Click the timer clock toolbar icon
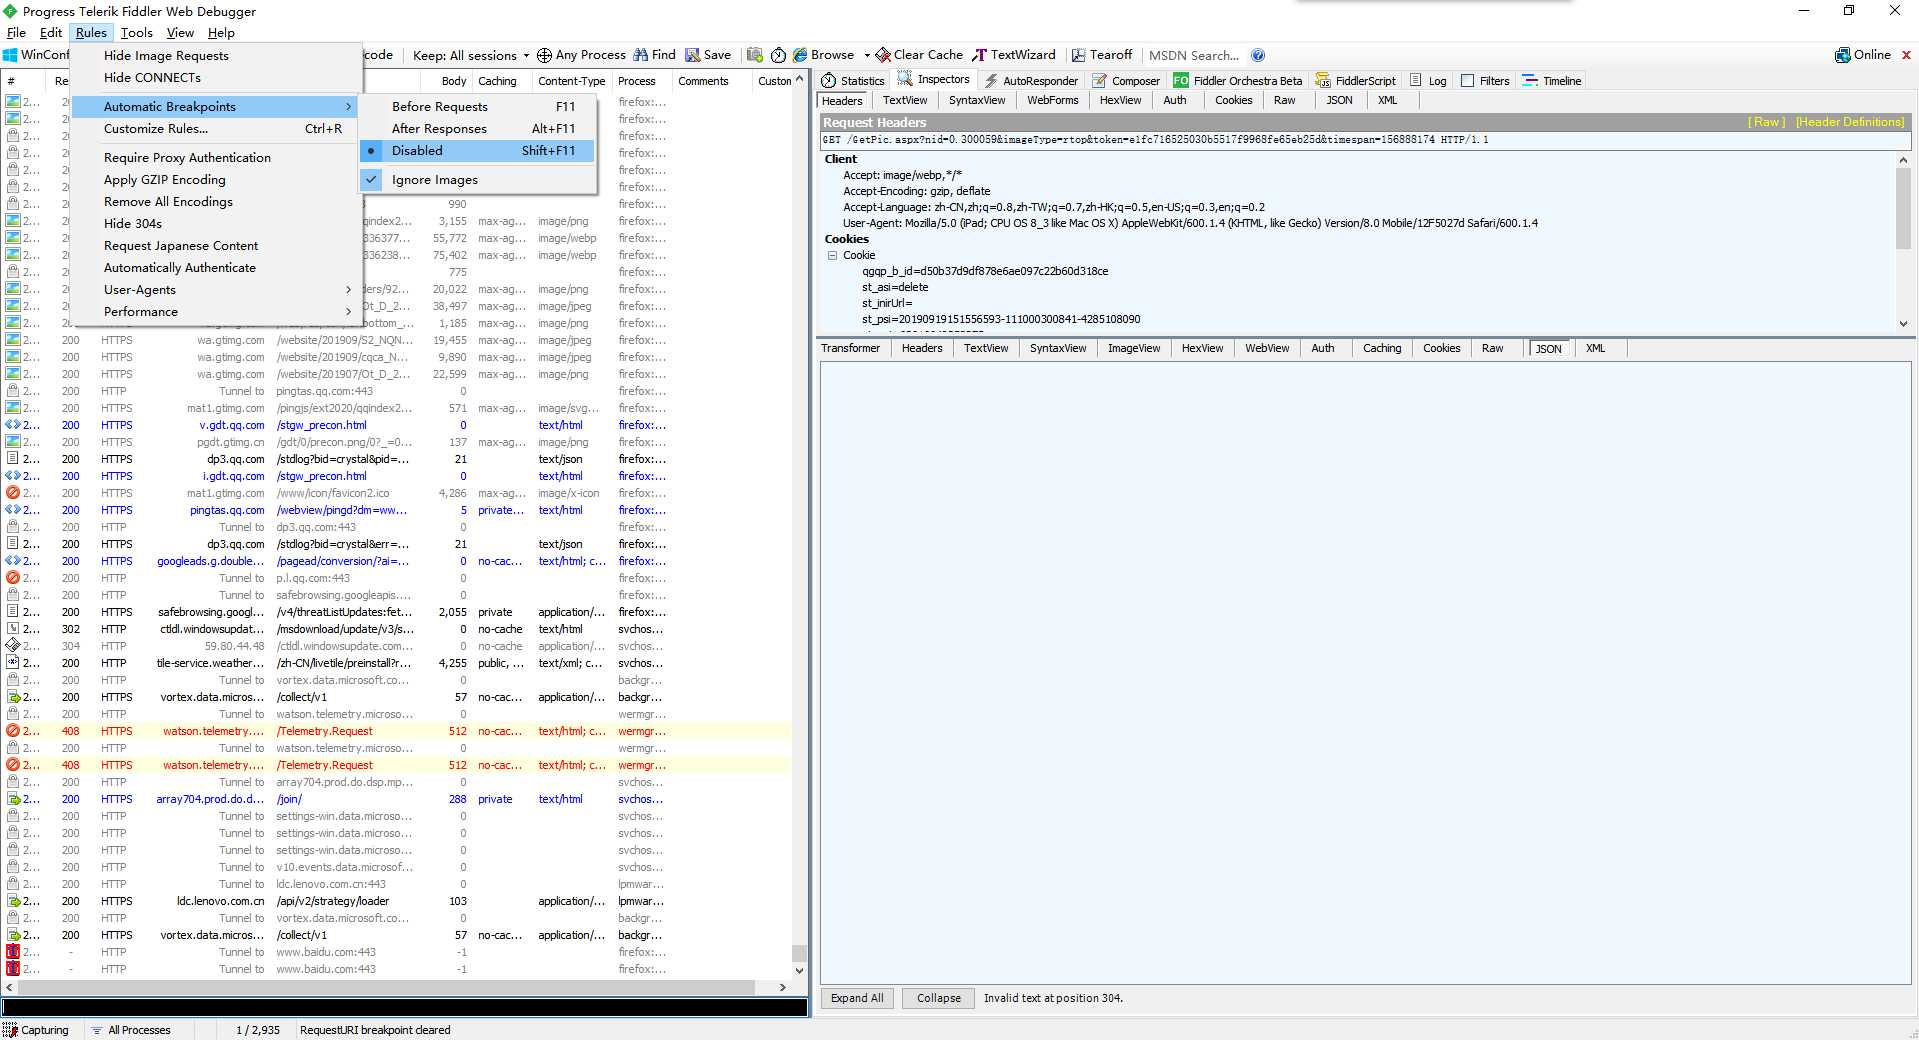This screenshot has width=1919, height=1040. pyautogui.click(x=778, y=55)
